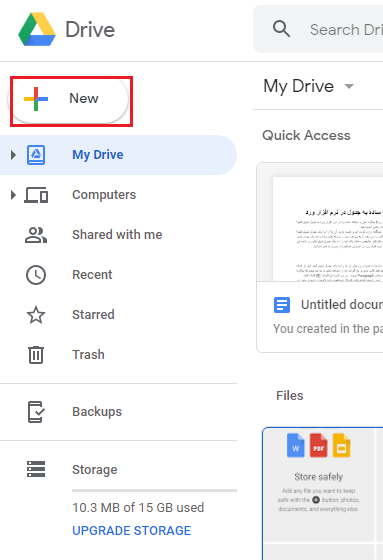Focus the Search Drive field

pos(318,29)
